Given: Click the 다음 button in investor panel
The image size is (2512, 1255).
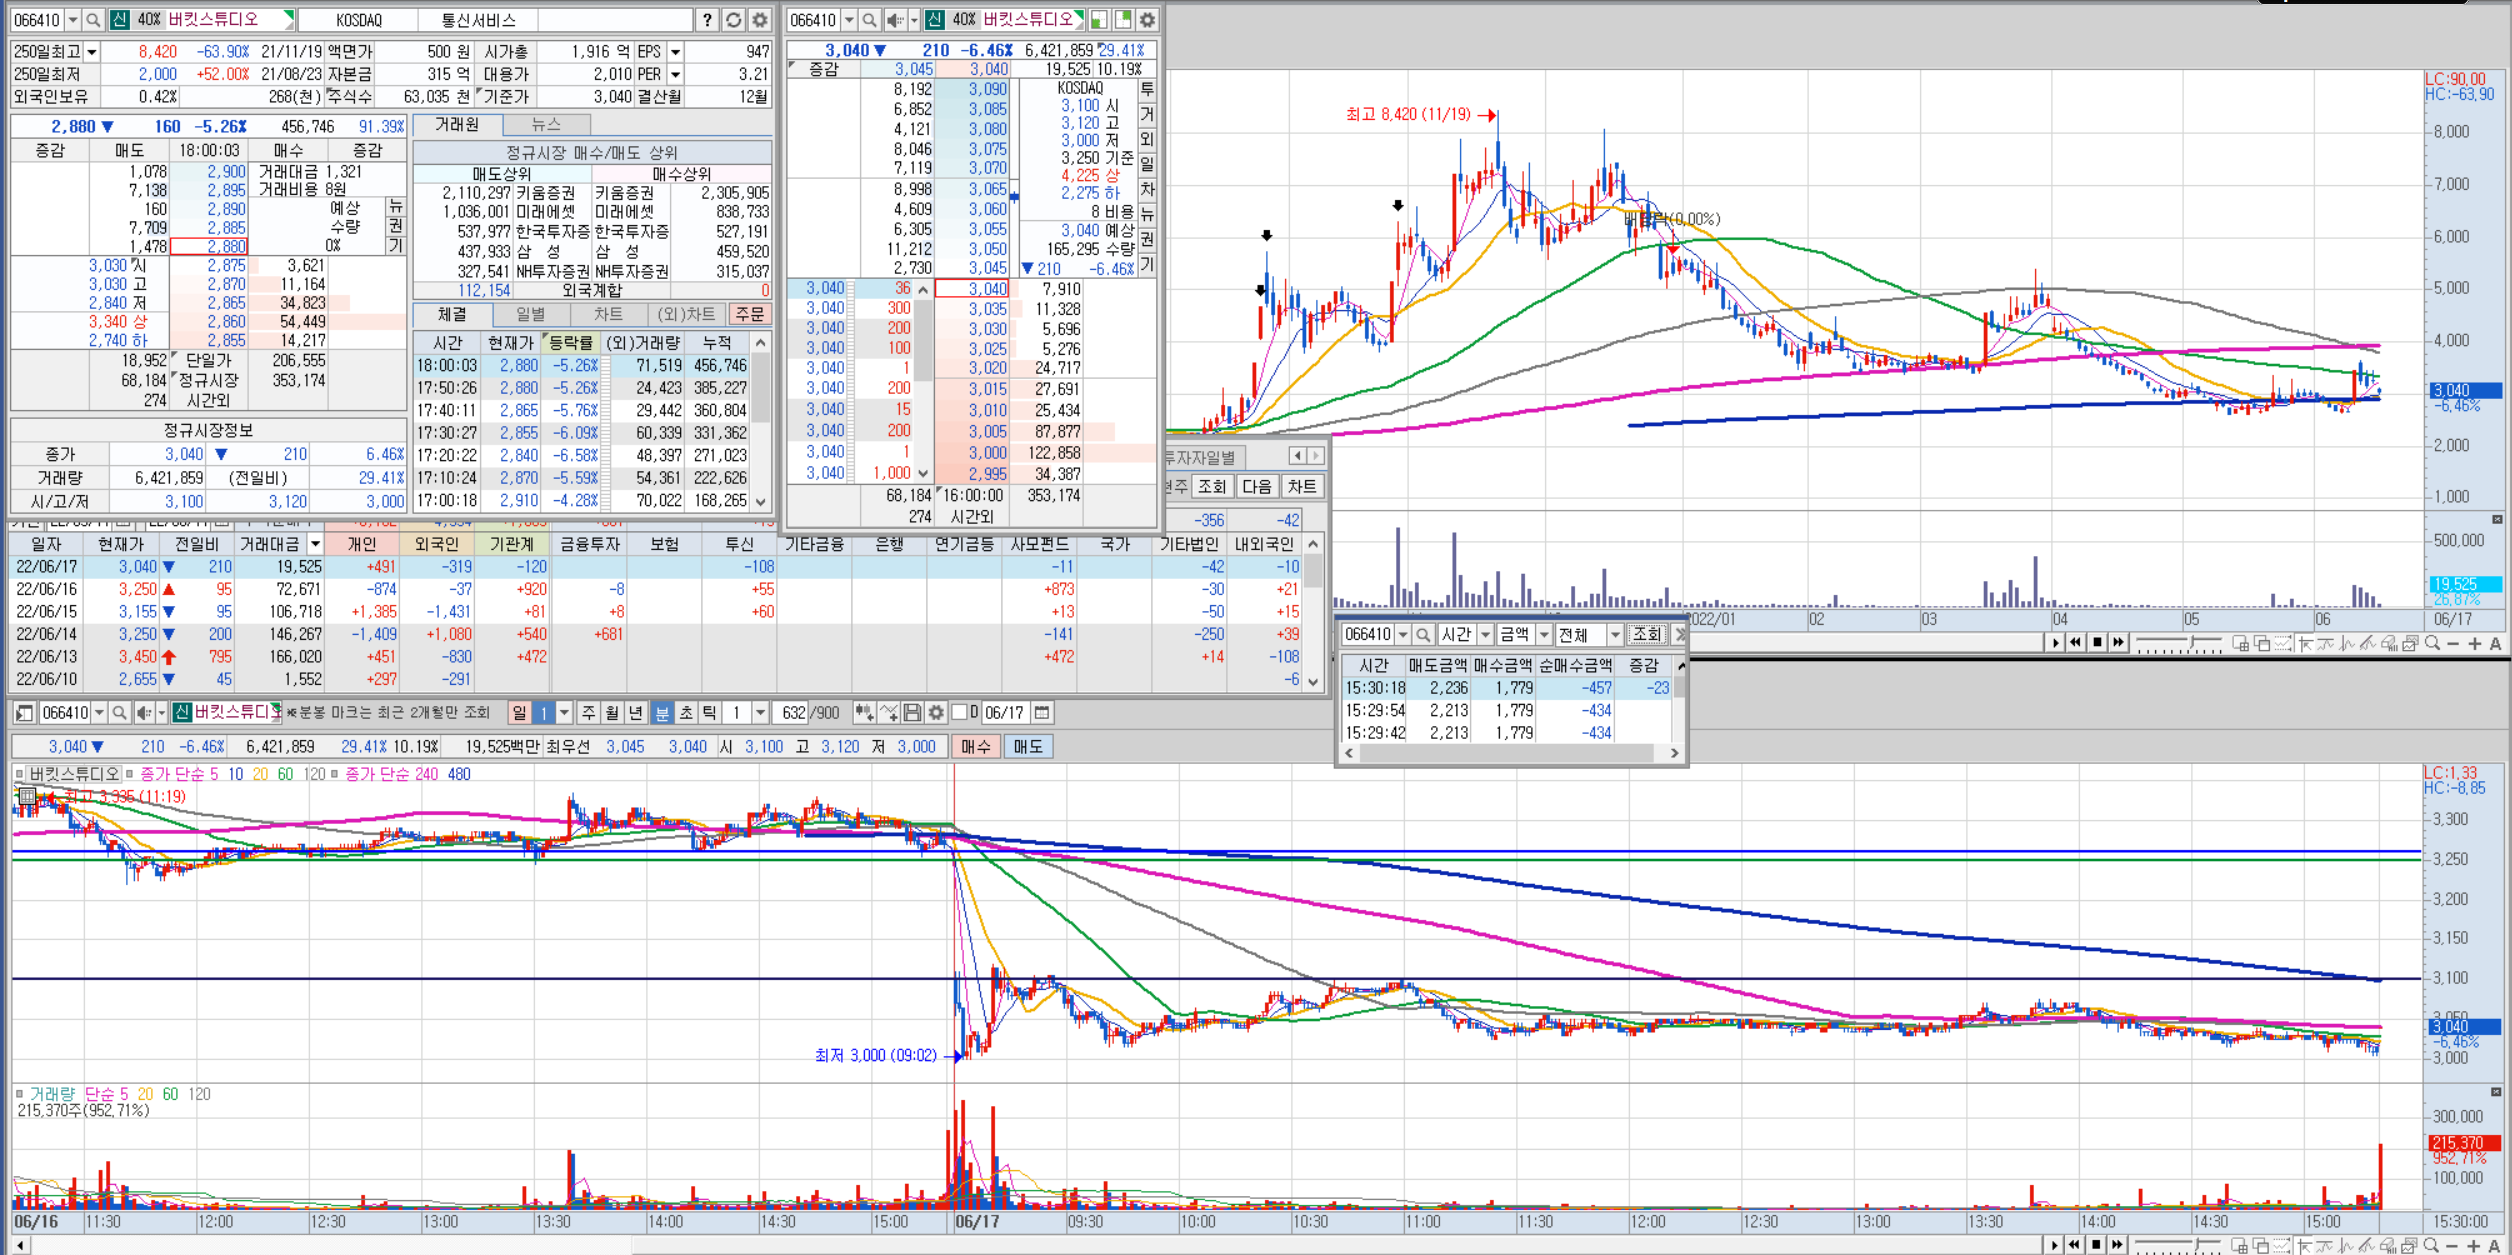Looking at the screenshot, I should click(1257, 486).
